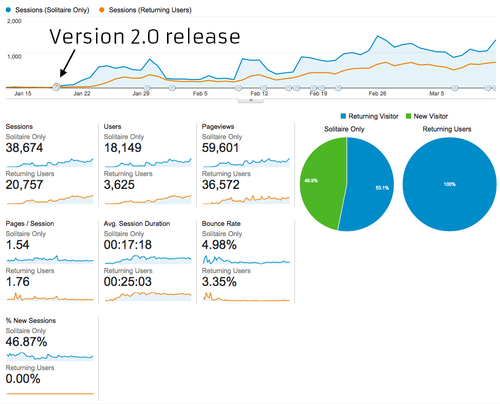
Task: Click the blue sparkline under Users 18,149
Action: point(148,163)
